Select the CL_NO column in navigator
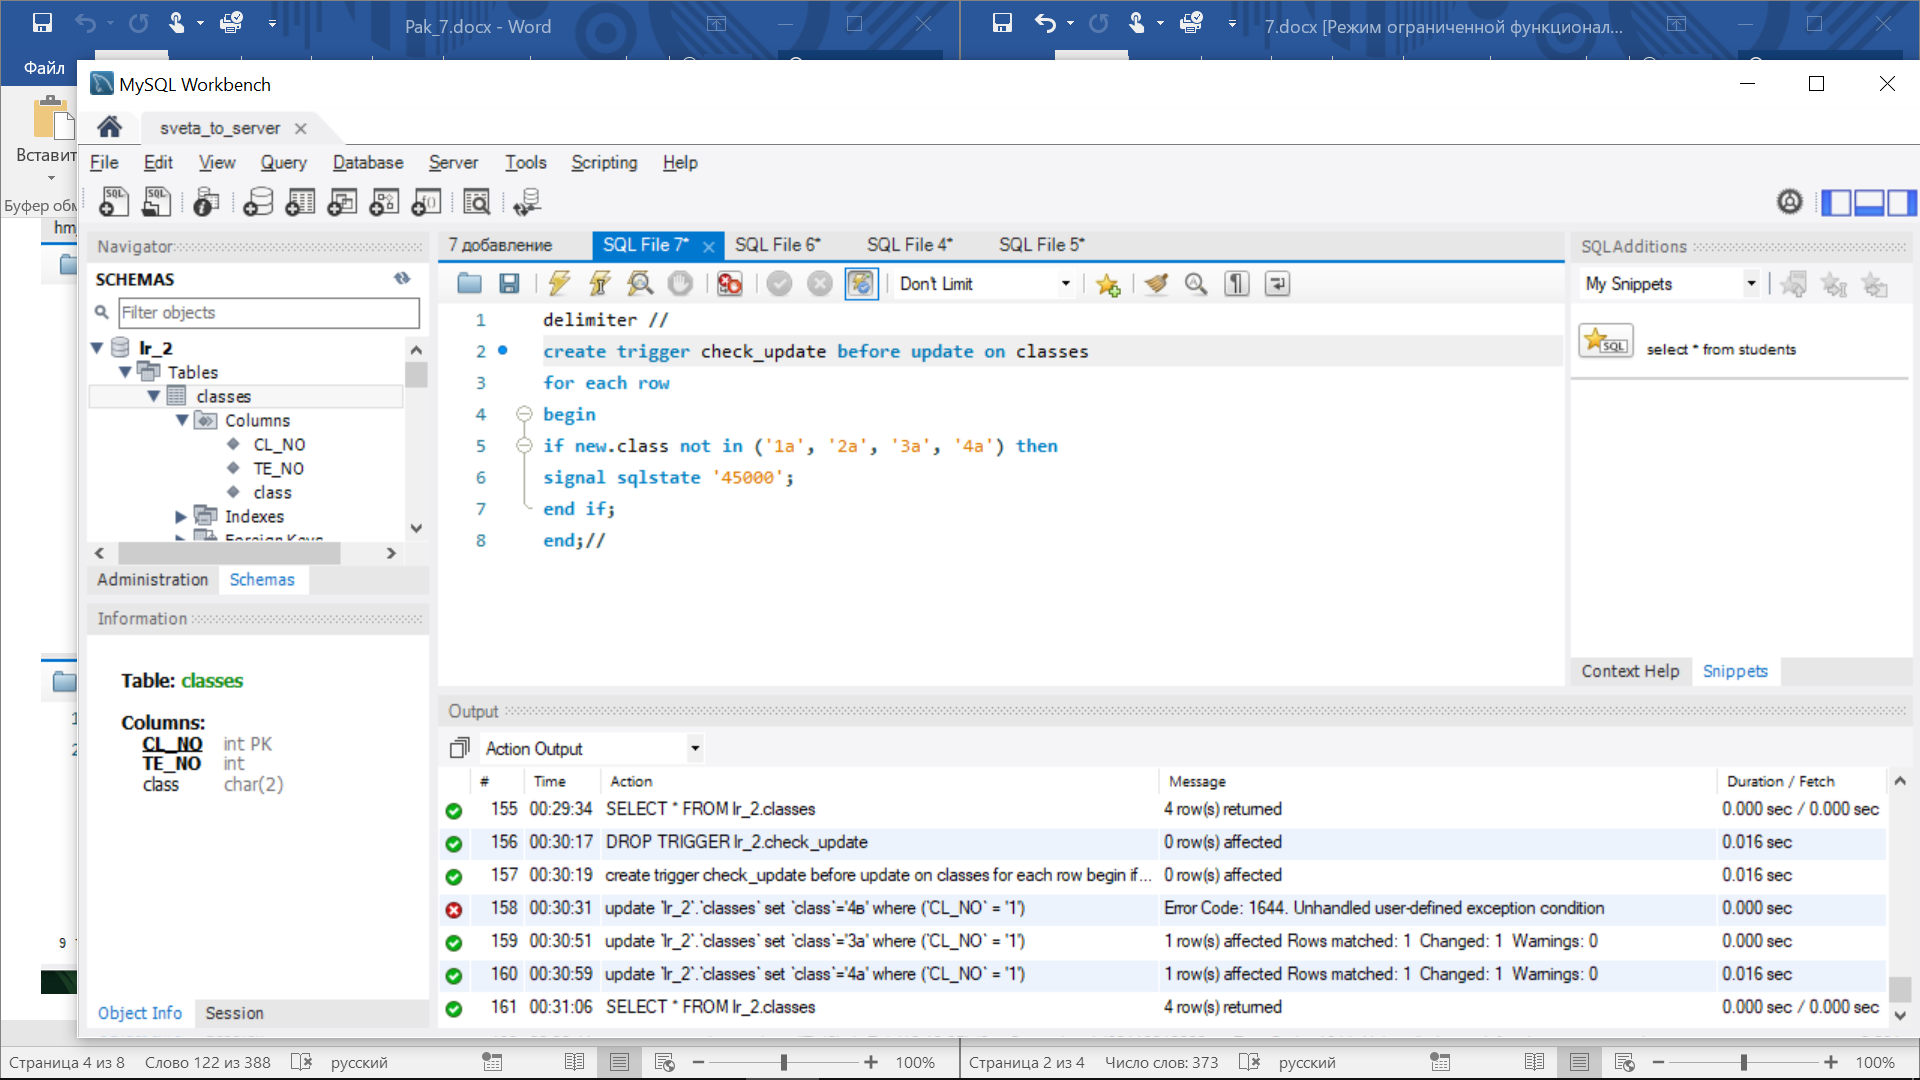The height and width of the screenshot is (1080, 1920). (x=279, y=445)
